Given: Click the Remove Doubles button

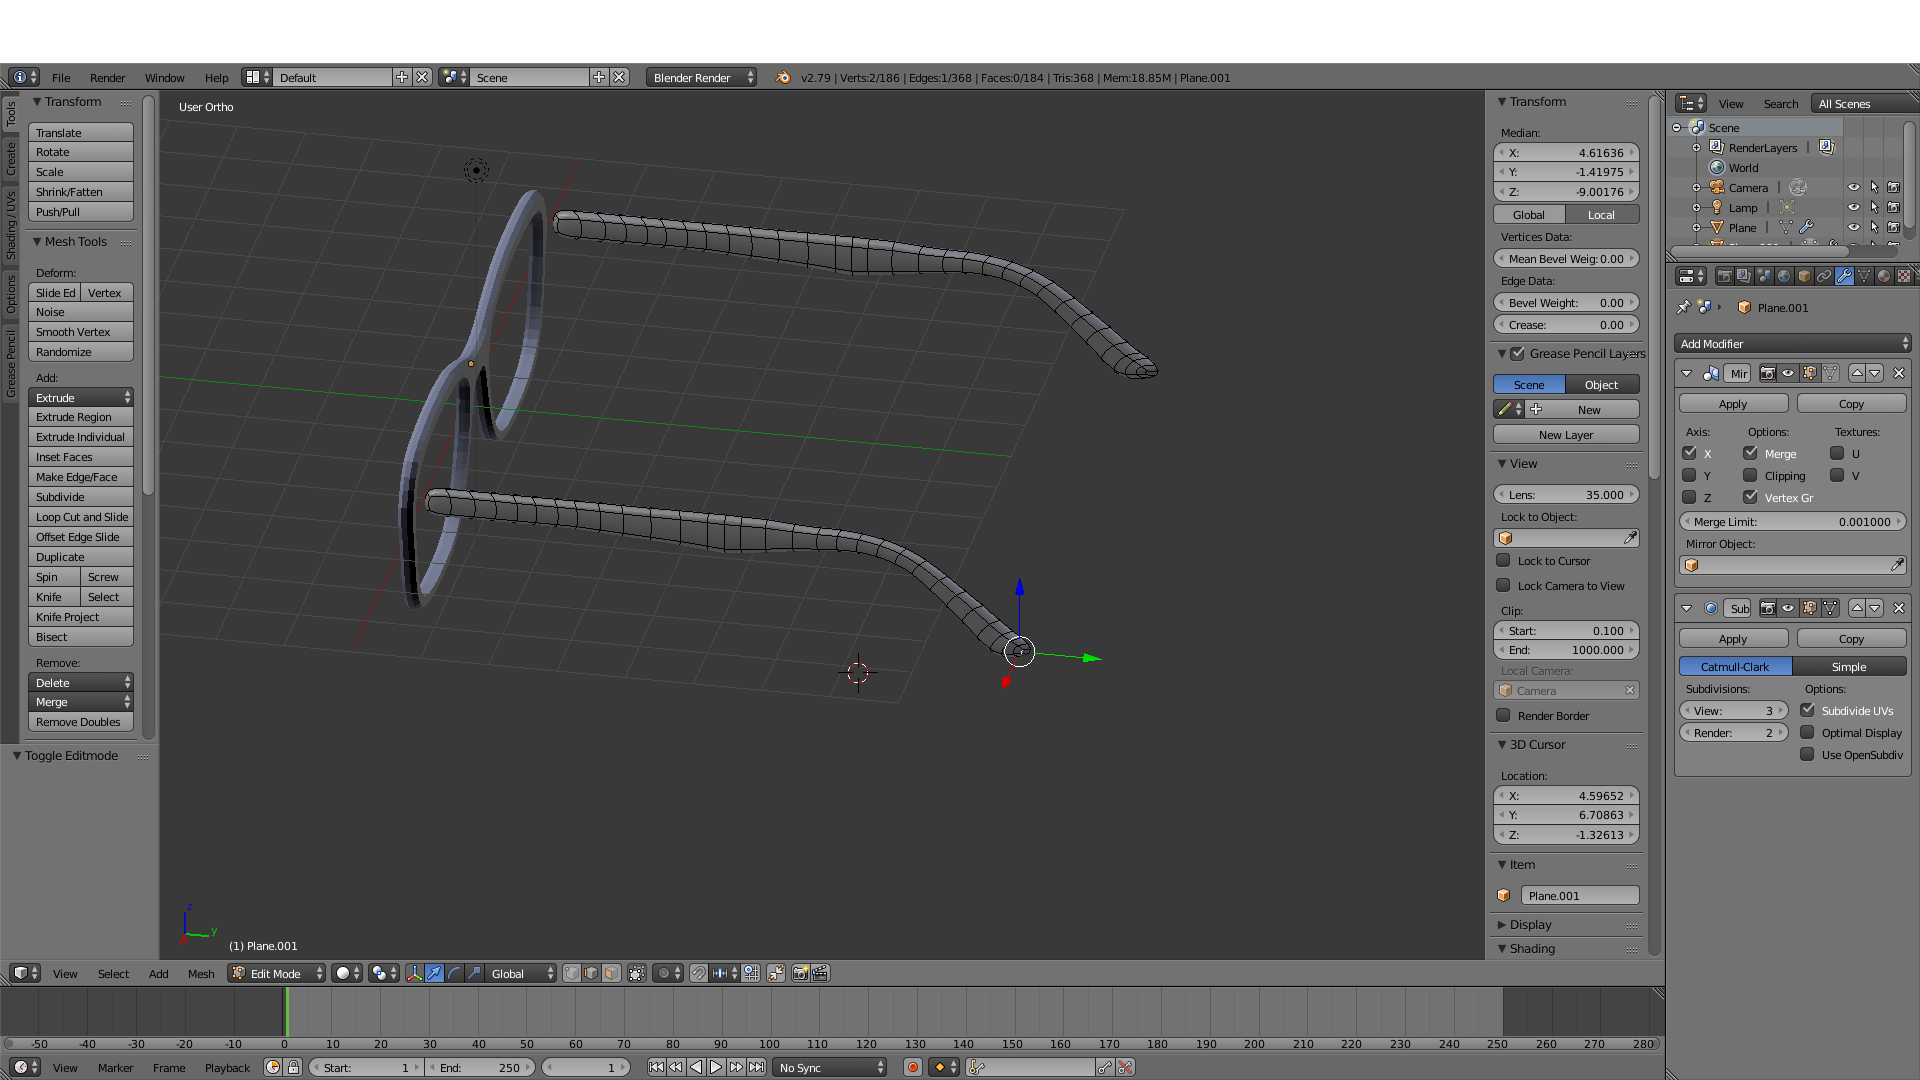Looking at the screenshot, I should point(81,722).
